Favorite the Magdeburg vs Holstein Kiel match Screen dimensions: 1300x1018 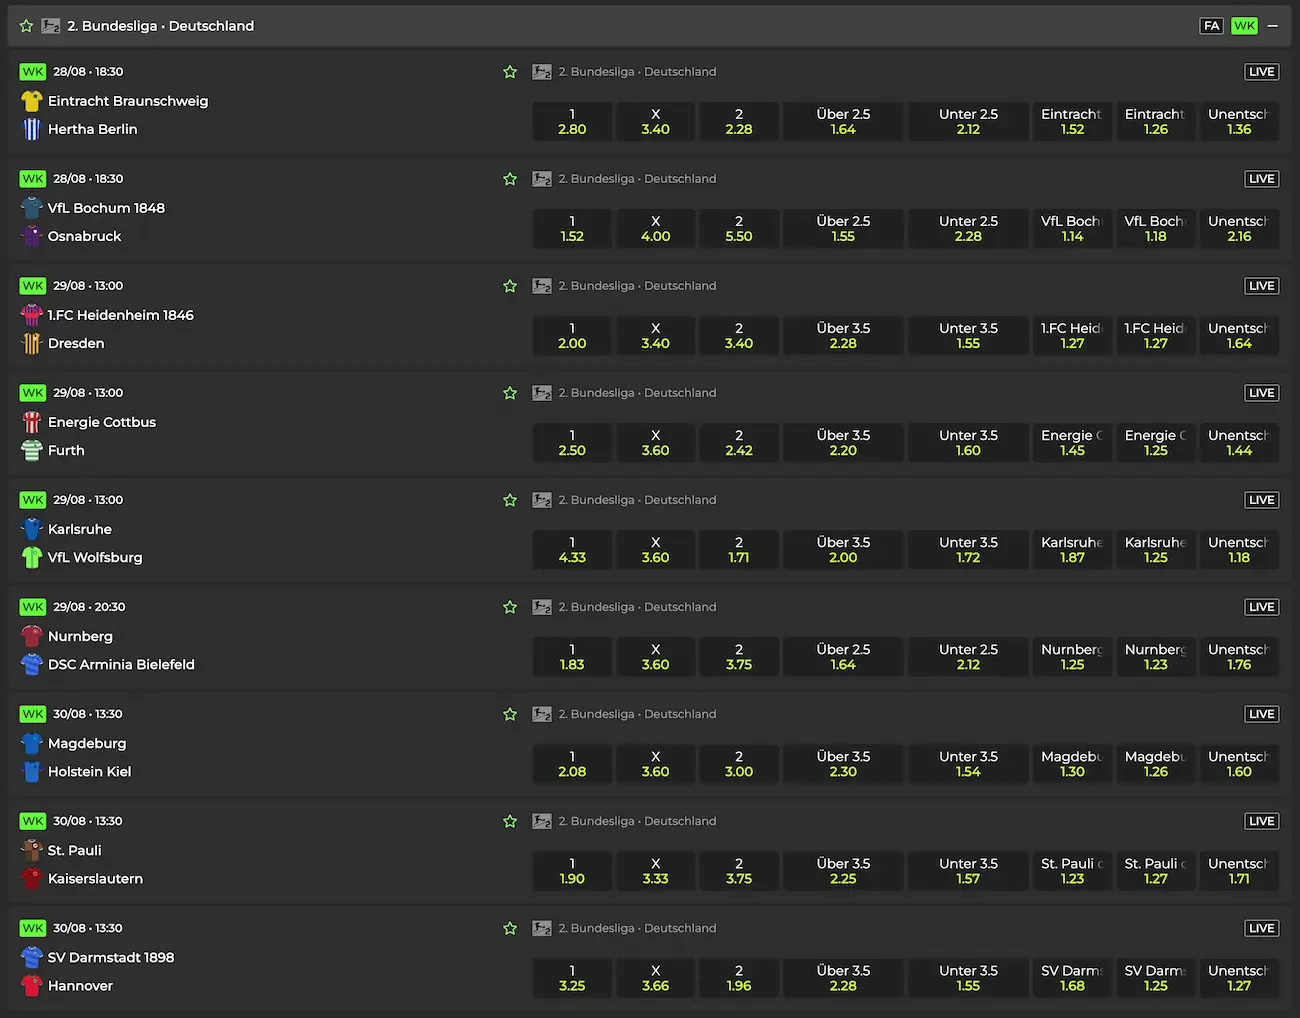510,714
